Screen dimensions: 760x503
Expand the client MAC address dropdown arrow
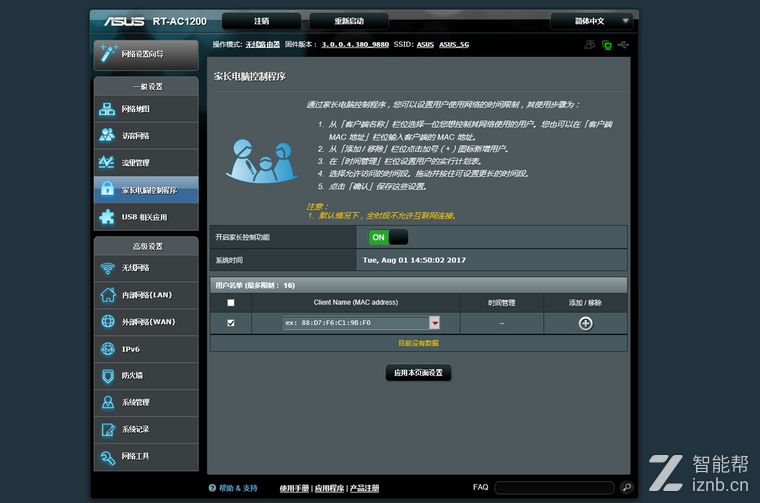click(x=434, y=323)
